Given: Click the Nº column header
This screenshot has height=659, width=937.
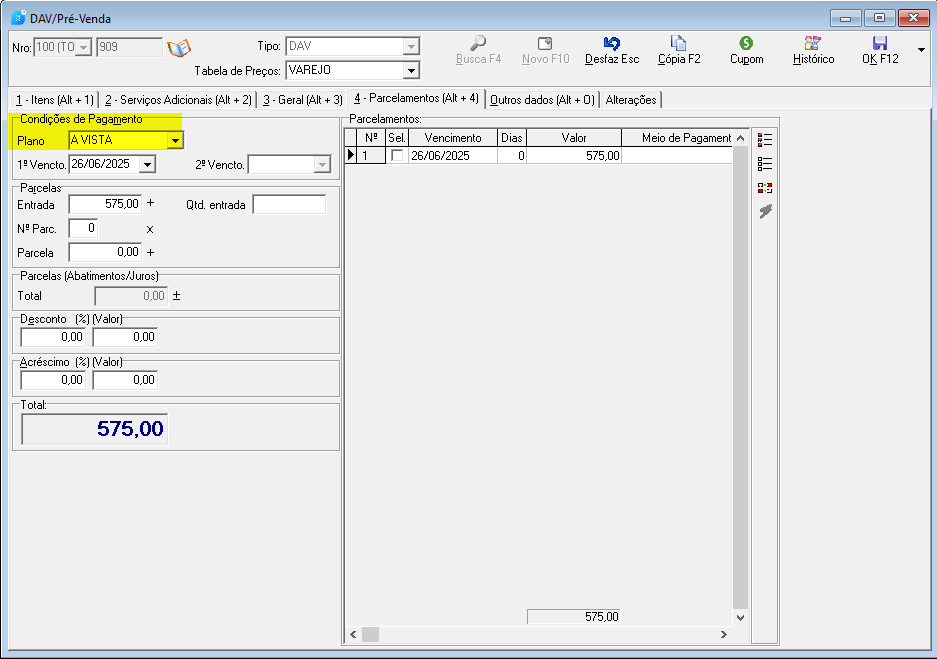Looking at the screenshot, I should click(371, 138).
